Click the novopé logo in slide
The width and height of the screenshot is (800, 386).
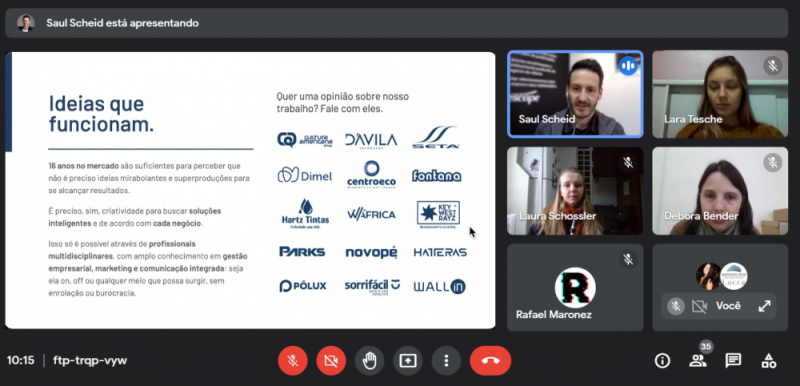tap(371, 252)
